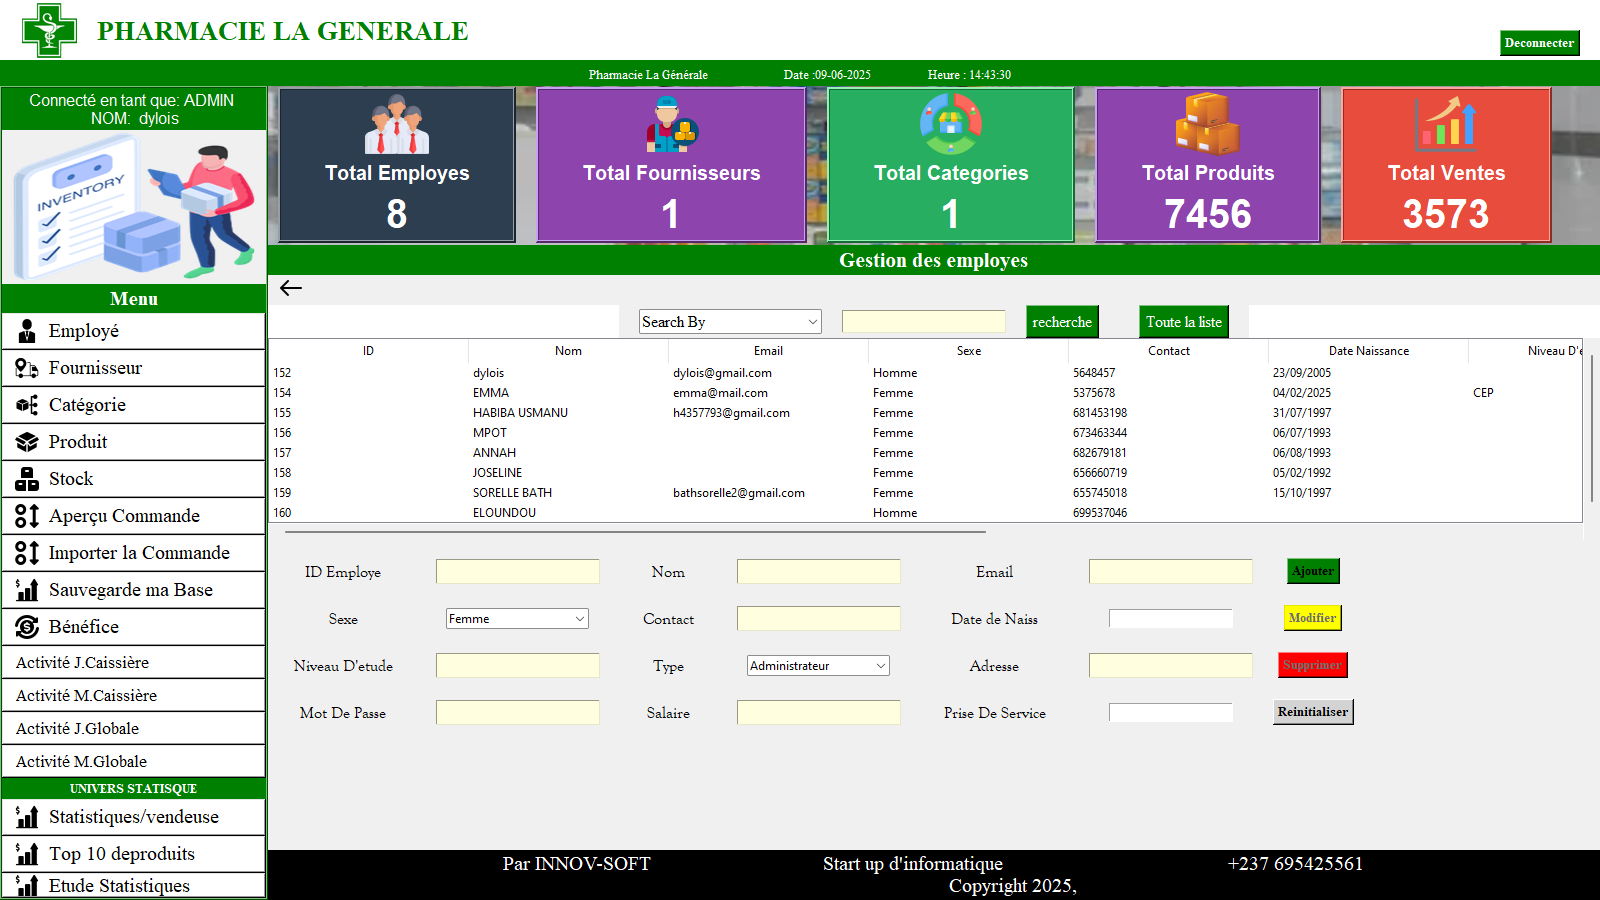Click the Total Ventes chart icon
The height and width of the screenshot is (900, 1600).
click(1445, 124)
